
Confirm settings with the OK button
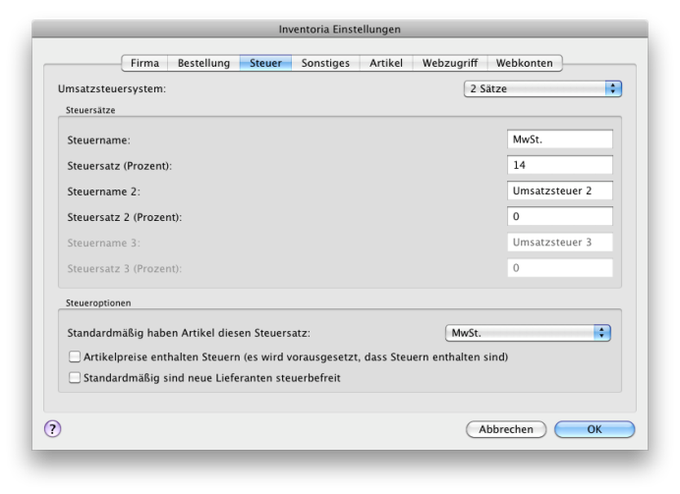coord(595,429)
